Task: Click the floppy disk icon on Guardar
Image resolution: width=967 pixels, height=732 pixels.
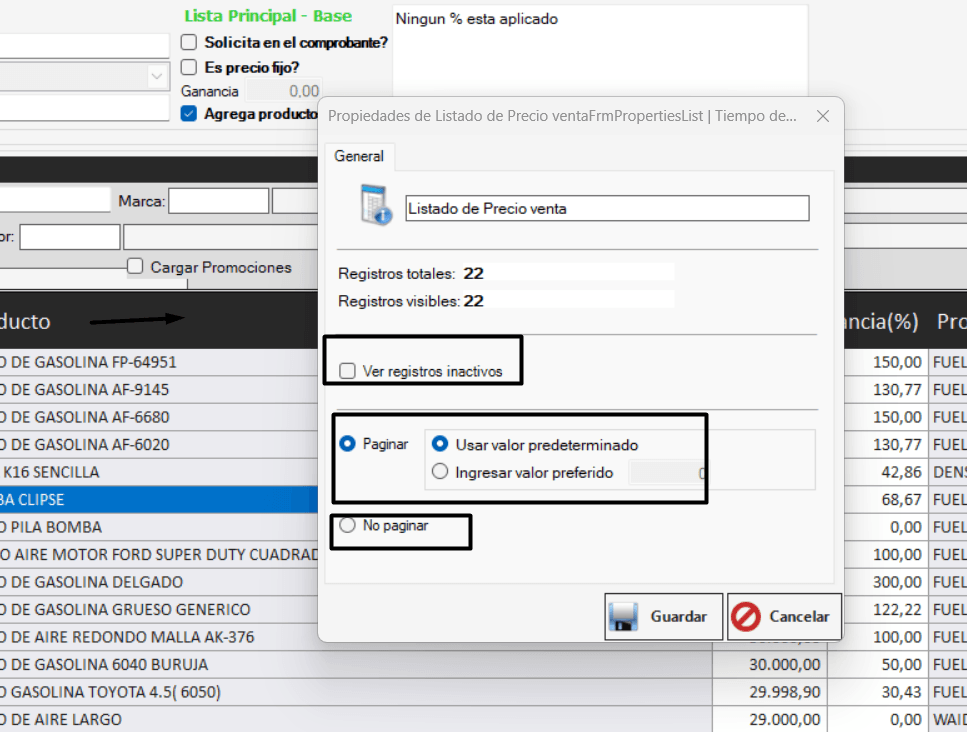Action: click(x=625, y=617)
